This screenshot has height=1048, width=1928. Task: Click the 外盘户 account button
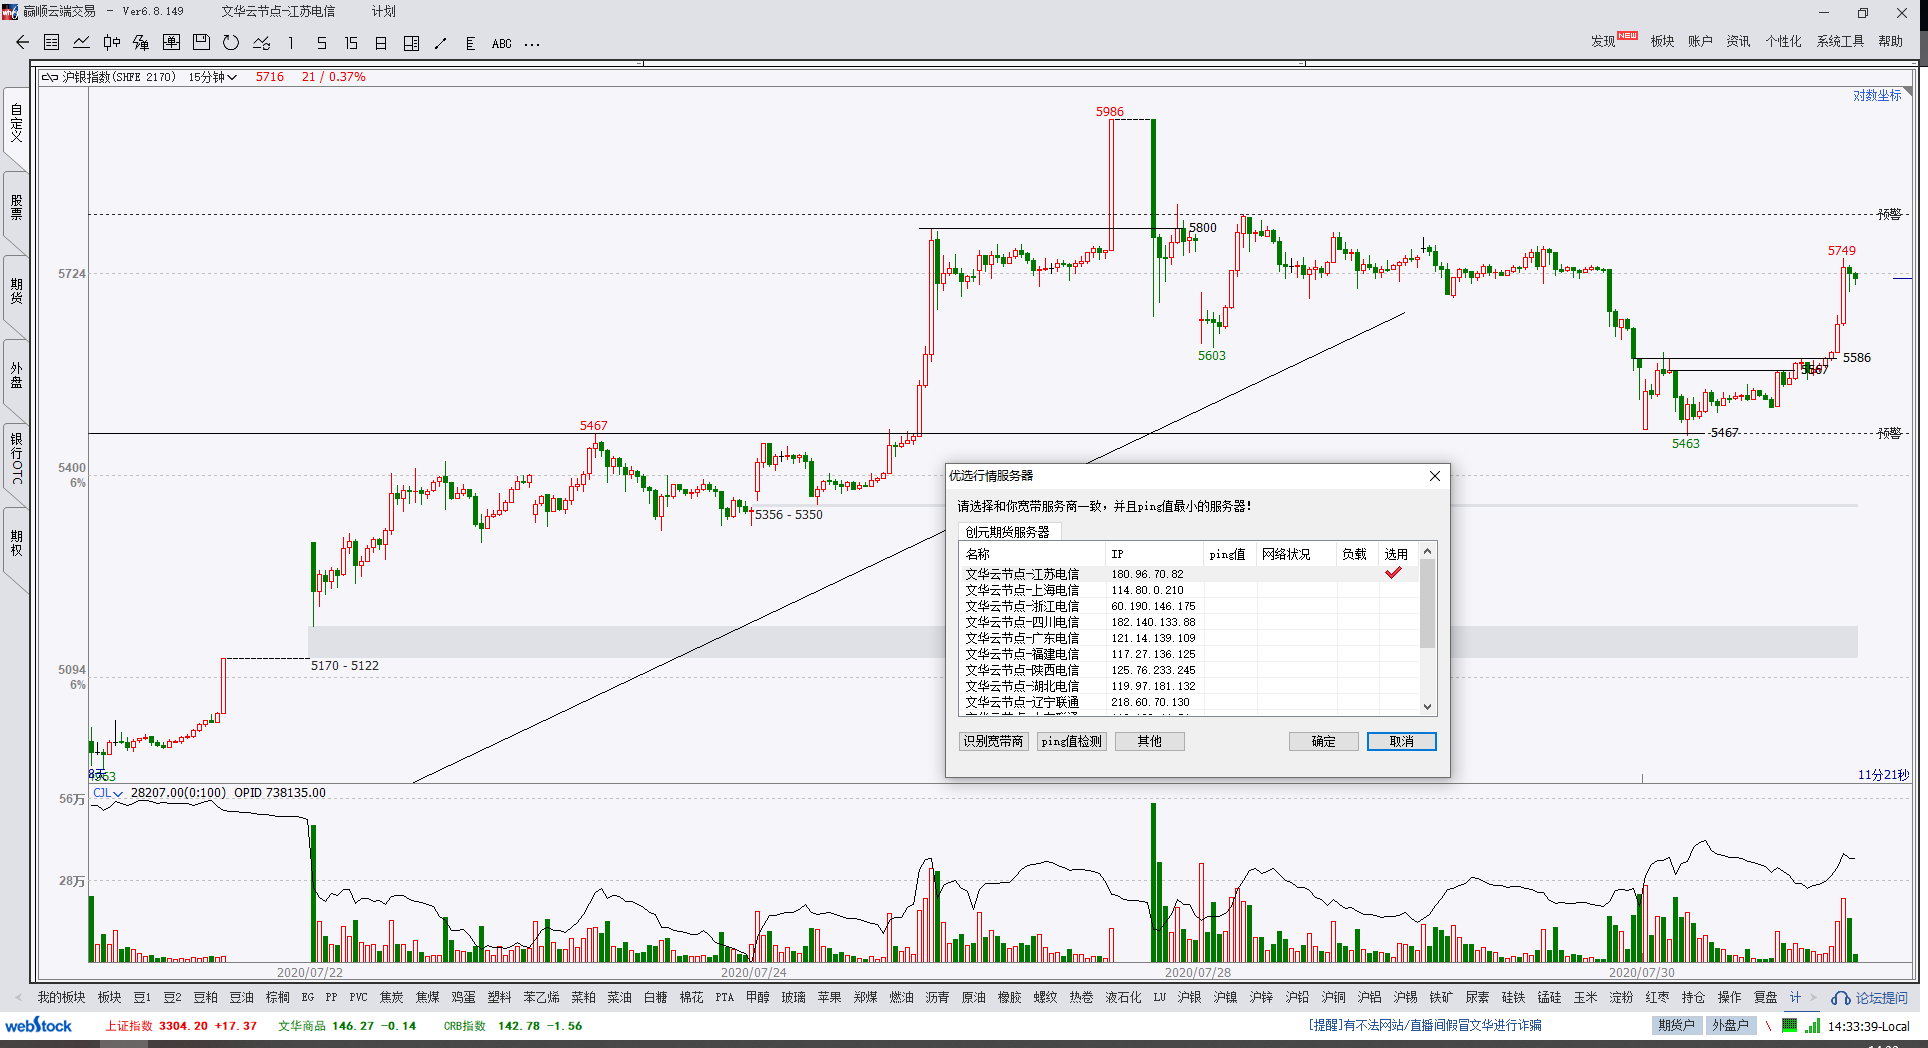click(1730, 1025)
